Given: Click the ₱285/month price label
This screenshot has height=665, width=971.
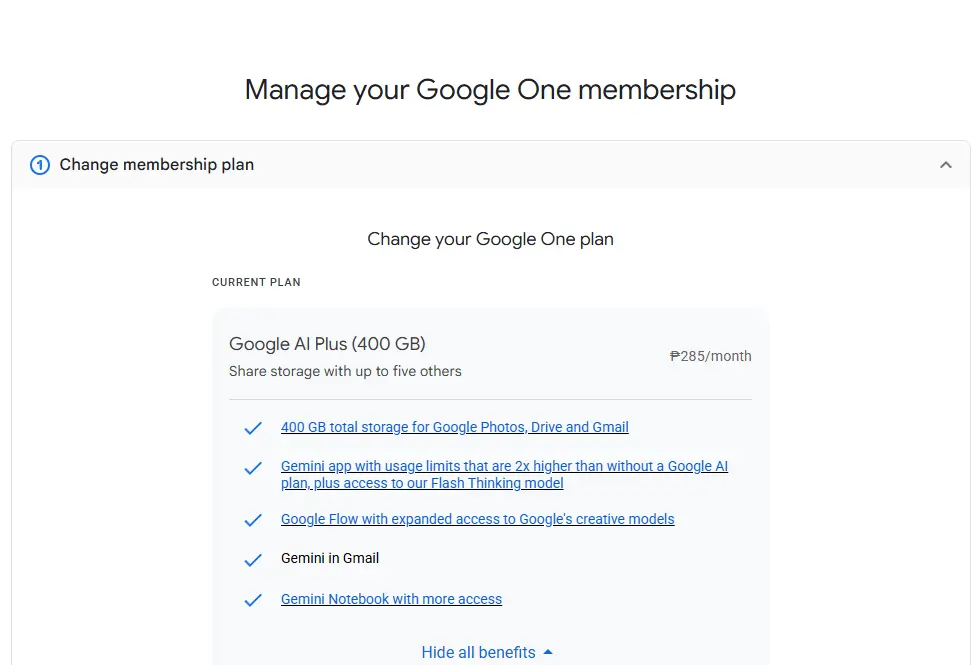Looking at the screenshot, I should coord(710,356).
